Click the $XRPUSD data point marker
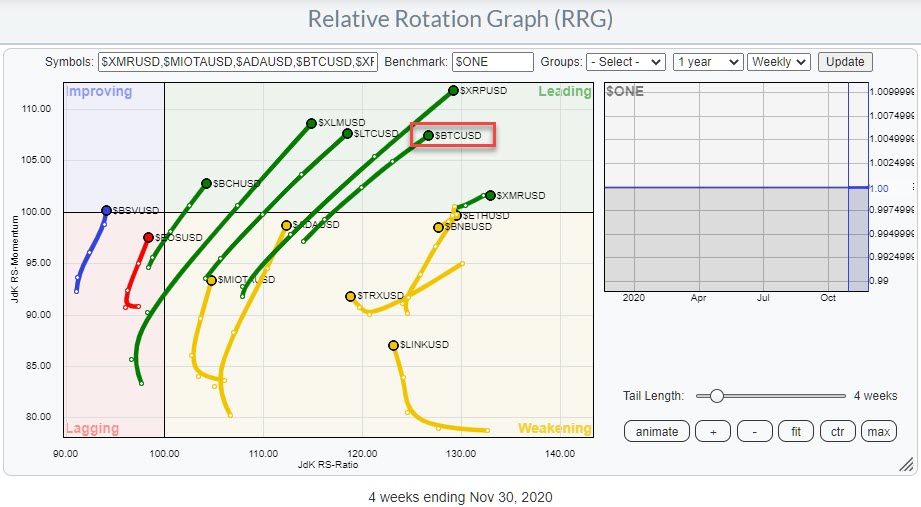The width and height of the screenshot is (921, 507). tap(453, 91)
